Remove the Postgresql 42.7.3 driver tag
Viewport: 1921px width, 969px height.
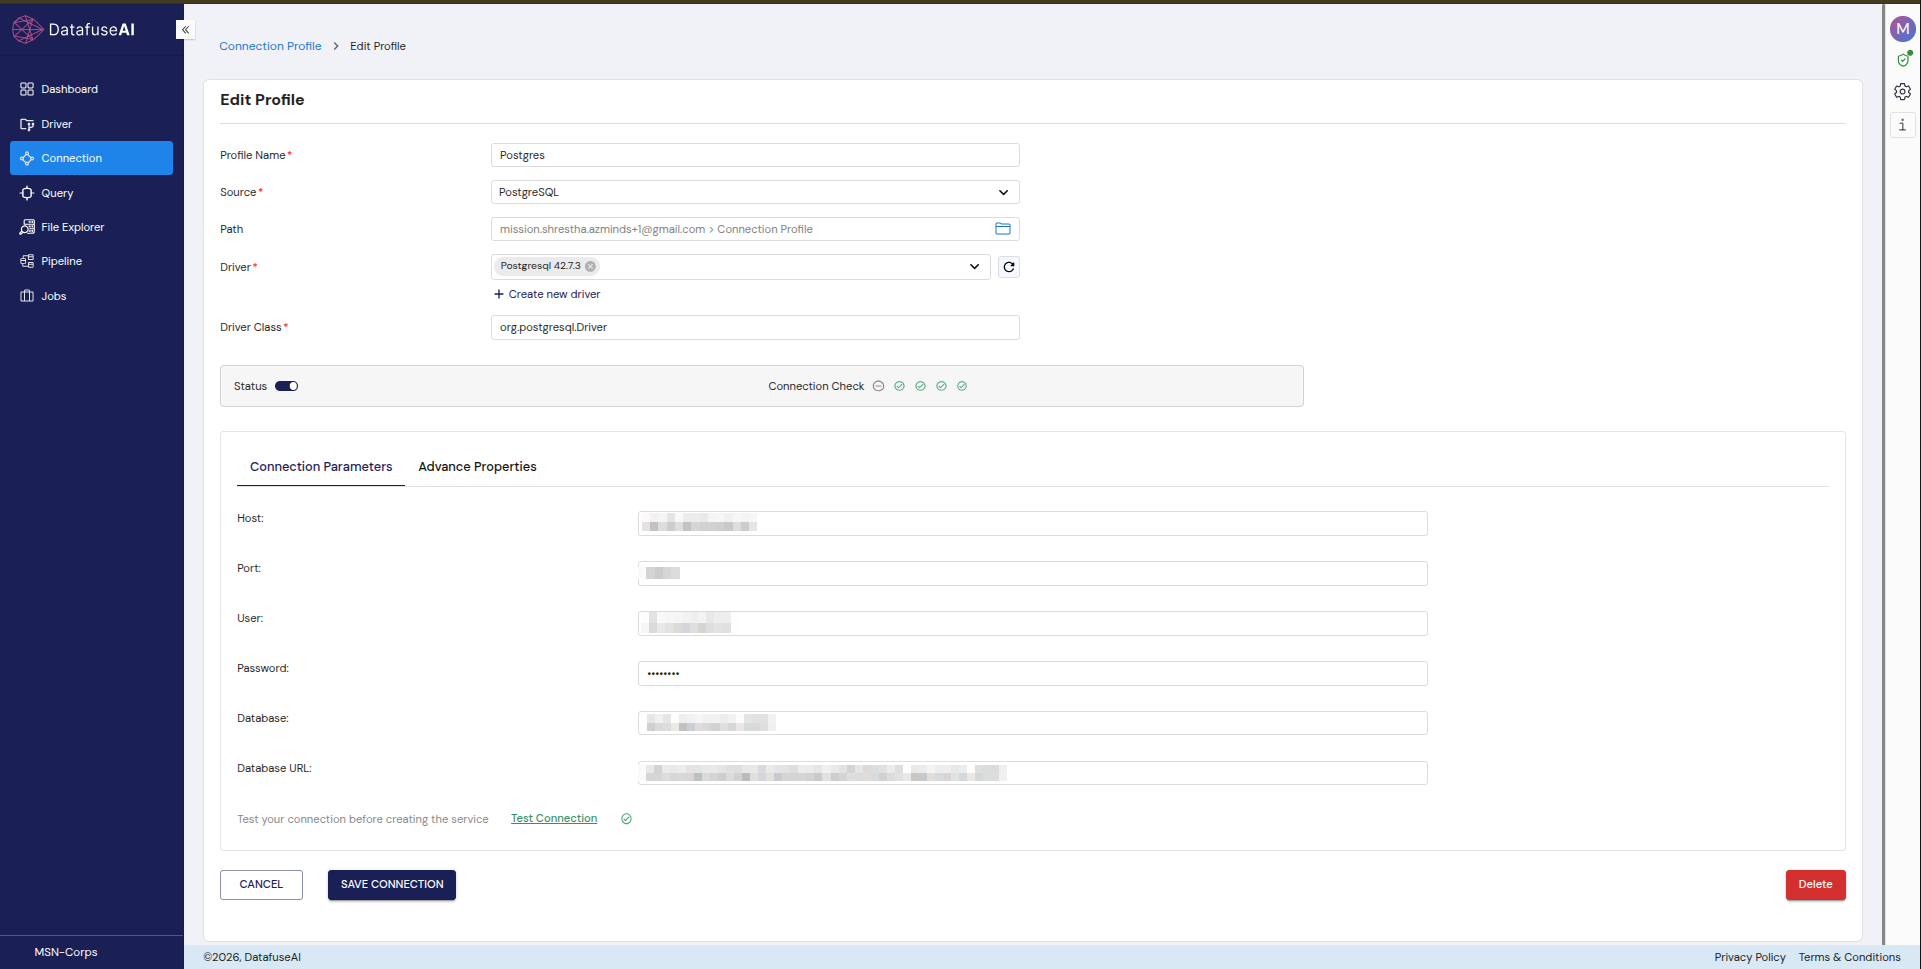591,266
